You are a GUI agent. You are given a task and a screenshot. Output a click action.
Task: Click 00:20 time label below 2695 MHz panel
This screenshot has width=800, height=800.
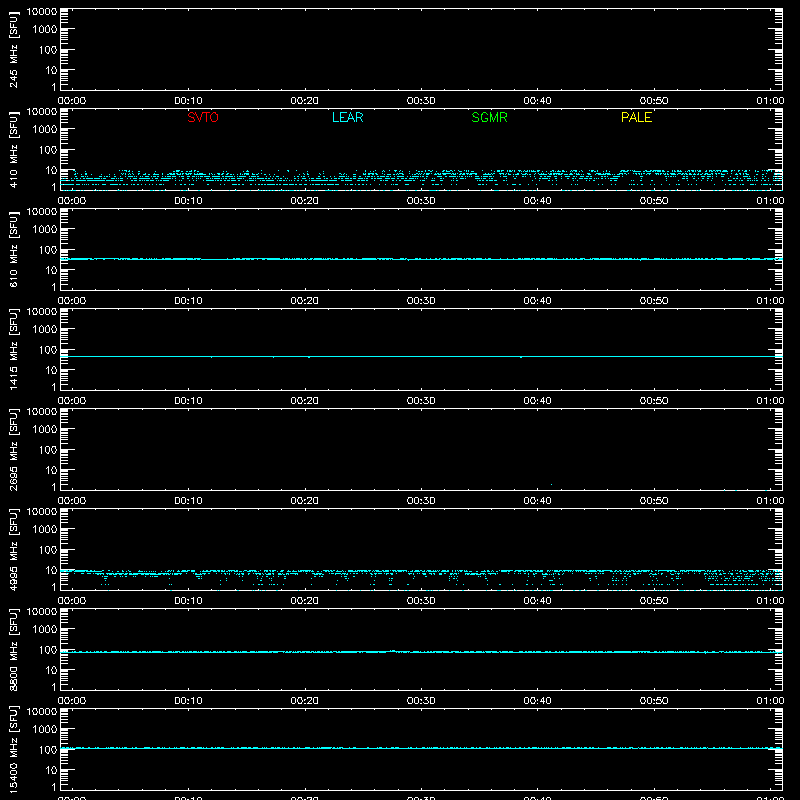[x=305, y=501]
